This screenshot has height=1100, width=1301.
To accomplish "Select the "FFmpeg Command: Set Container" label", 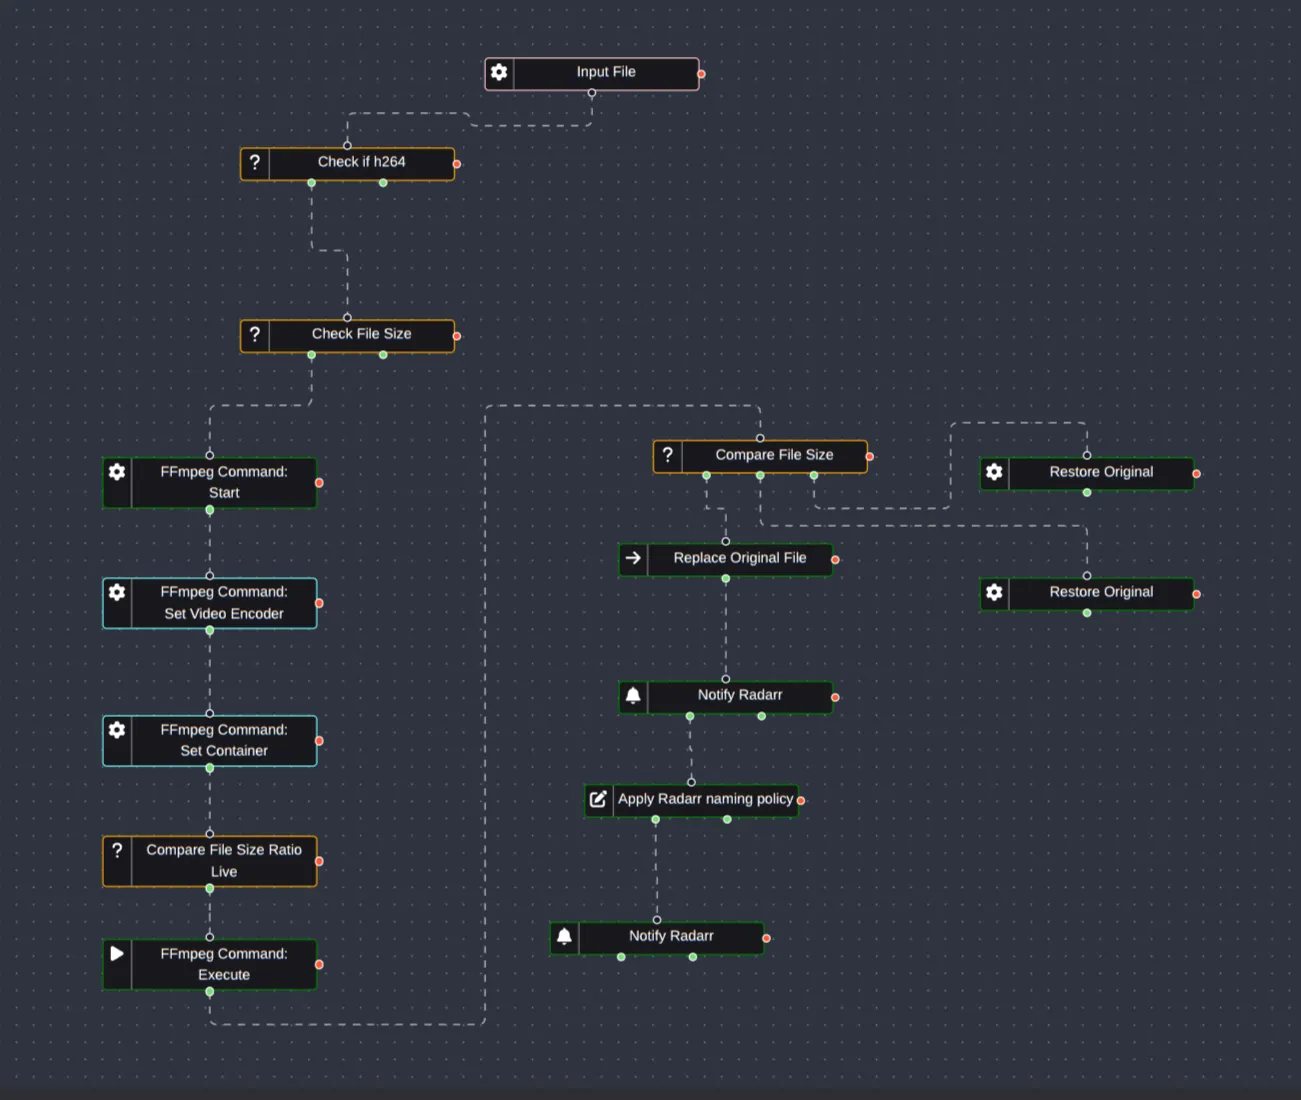I will point(224,740).
